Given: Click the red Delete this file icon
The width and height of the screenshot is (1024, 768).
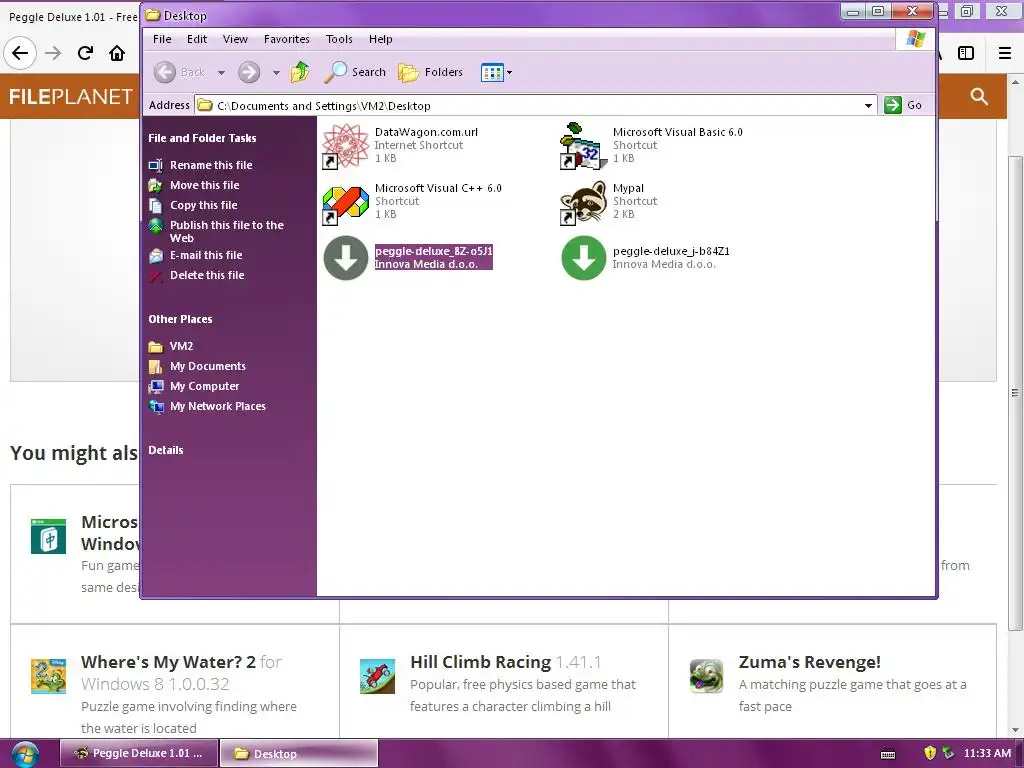Looking at the screenshot, I should click(155, 276).
